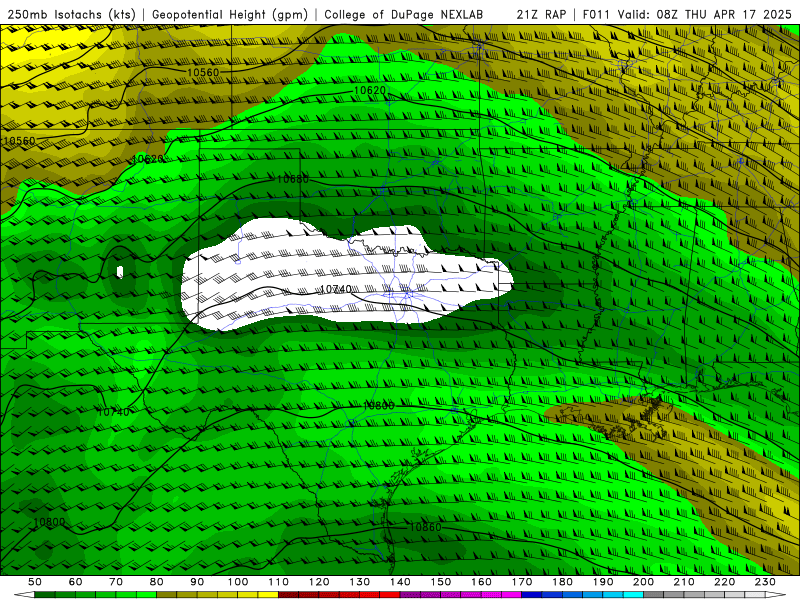The image size is (800, 600).
Task: Click the small white patch west of jet core
Action: point(120,272)
